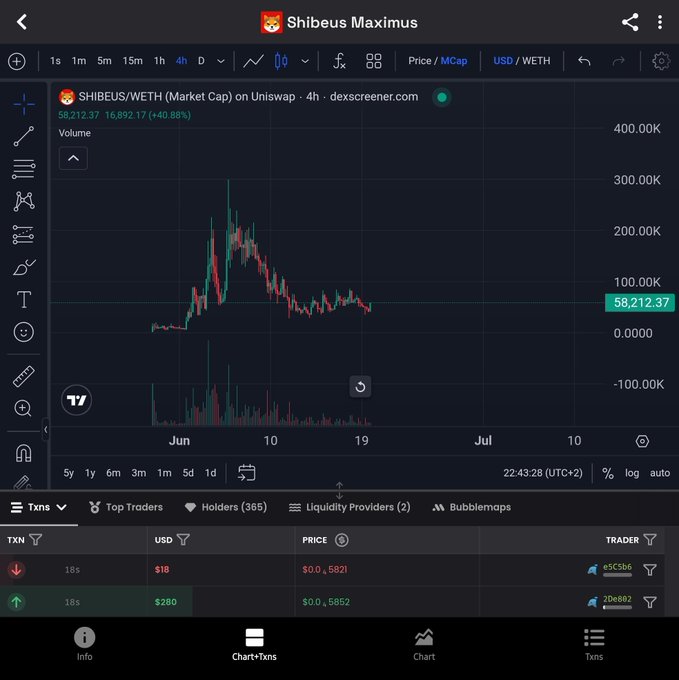Viewport: 679px width, 680px height.
Task: Switch quote currency to USD
Action: point(503,61)
